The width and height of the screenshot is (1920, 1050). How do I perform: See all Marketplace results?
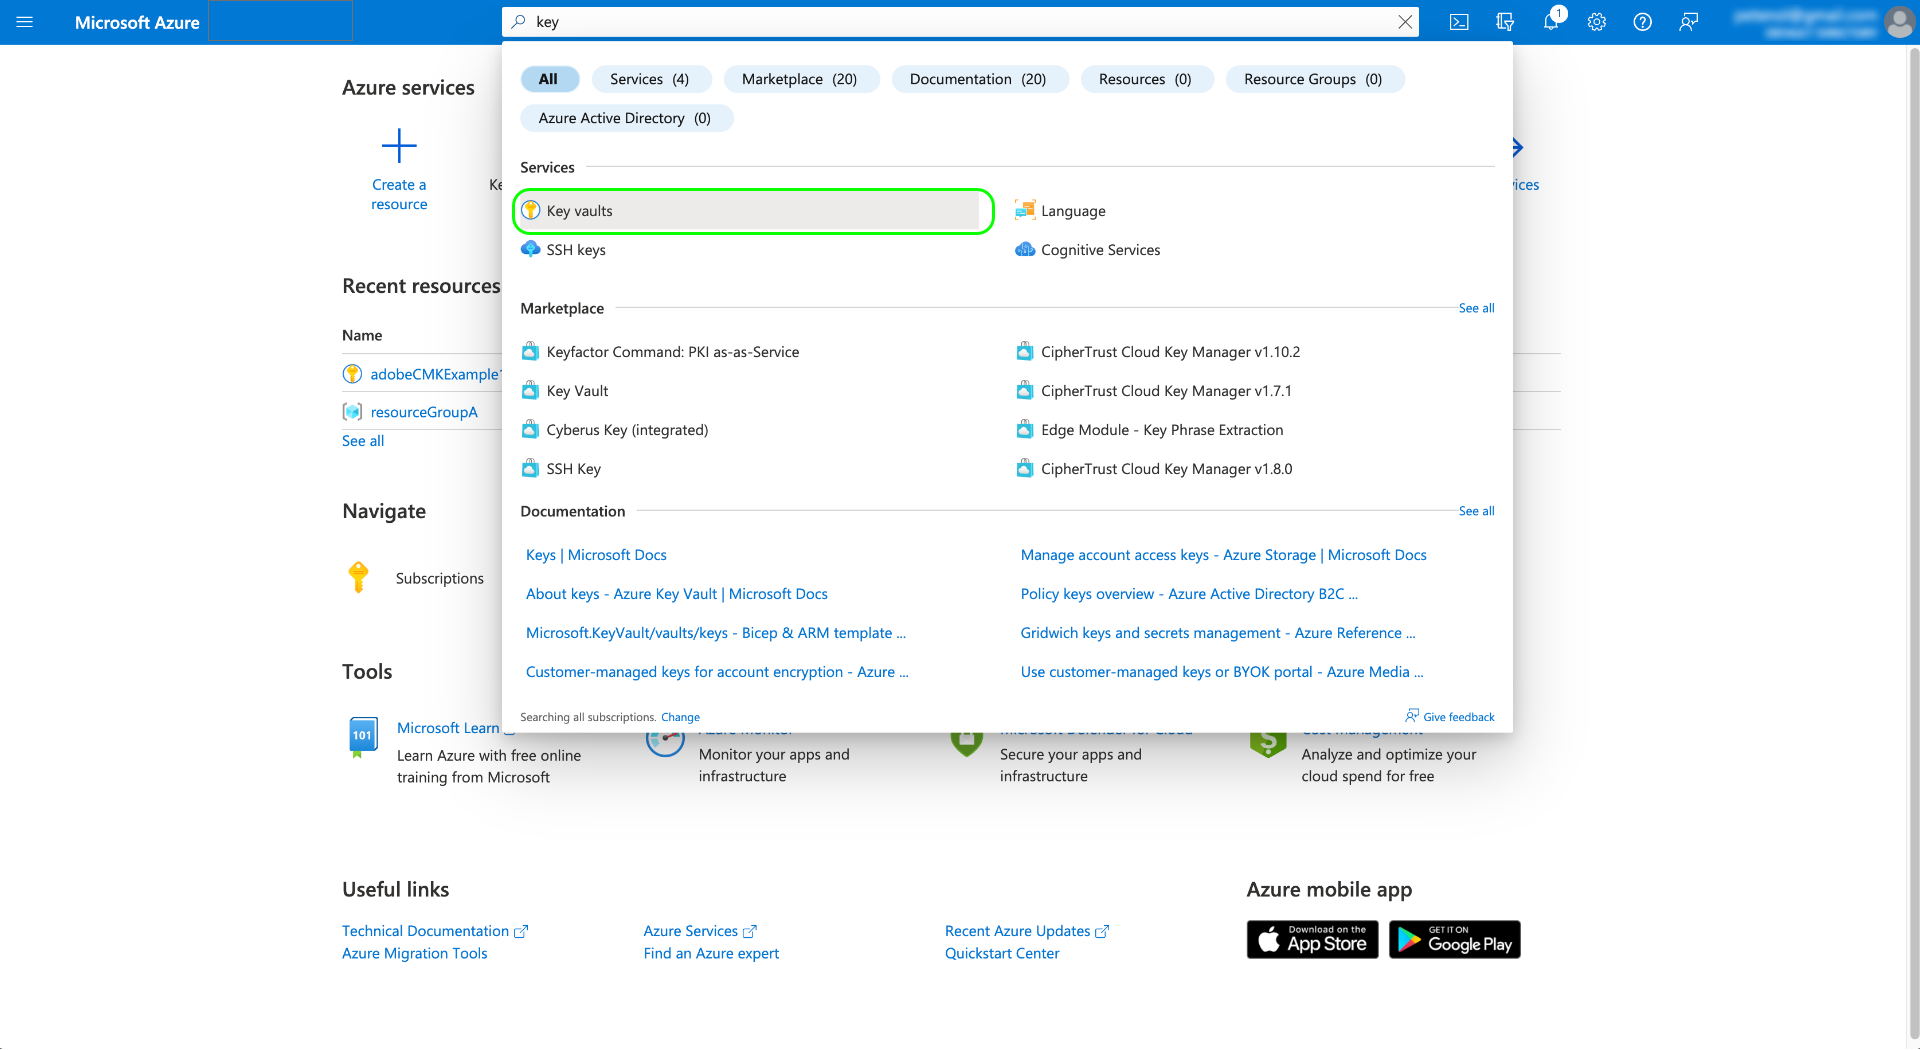[x=1476, y=308]
